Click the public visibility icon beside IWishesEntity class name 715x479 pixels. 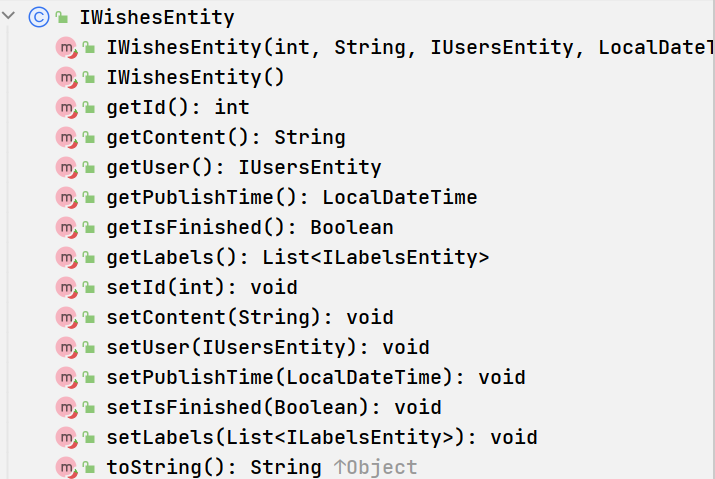click(x=62, y=18)
